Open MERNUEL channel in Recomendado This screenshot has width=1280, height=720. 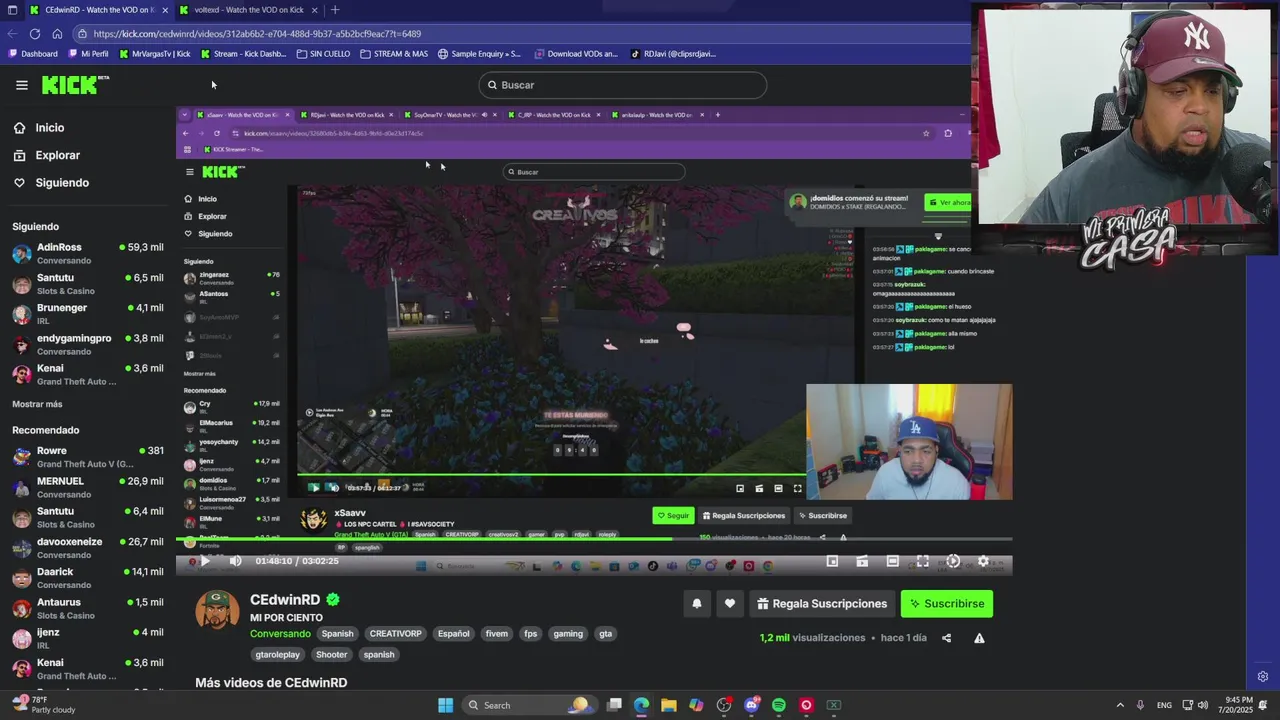(88, 487)
